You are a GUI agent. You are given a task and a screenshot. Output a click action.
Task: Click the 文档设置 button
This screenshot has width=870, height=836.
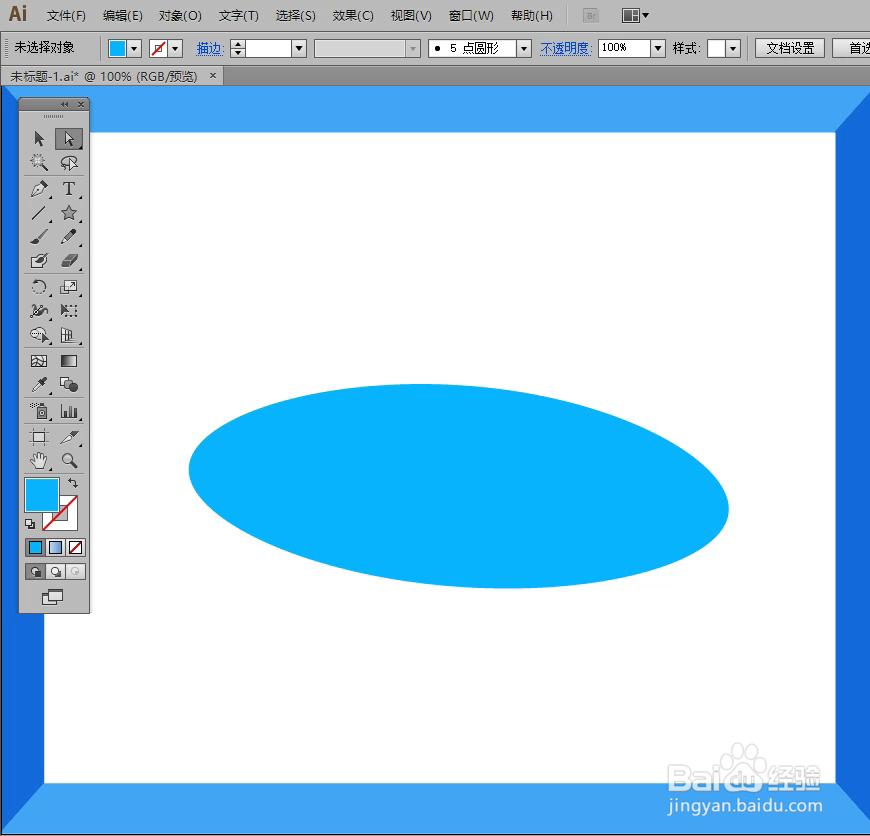[x=790, y=49]
